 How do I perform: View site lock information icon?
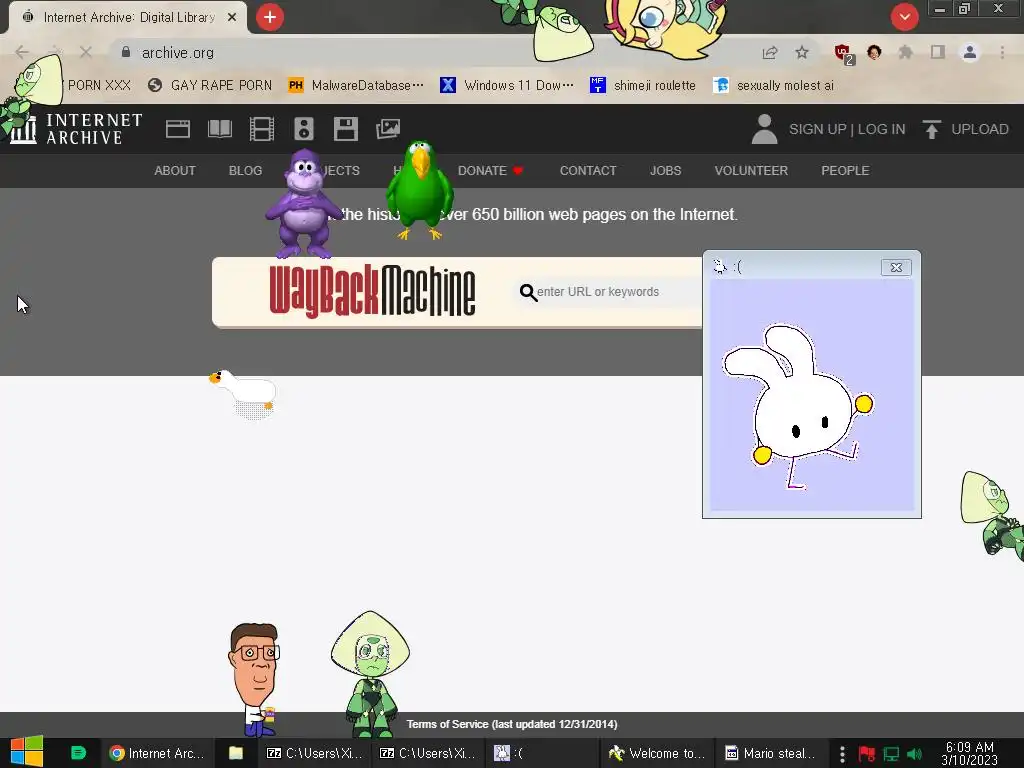point(126,52)
